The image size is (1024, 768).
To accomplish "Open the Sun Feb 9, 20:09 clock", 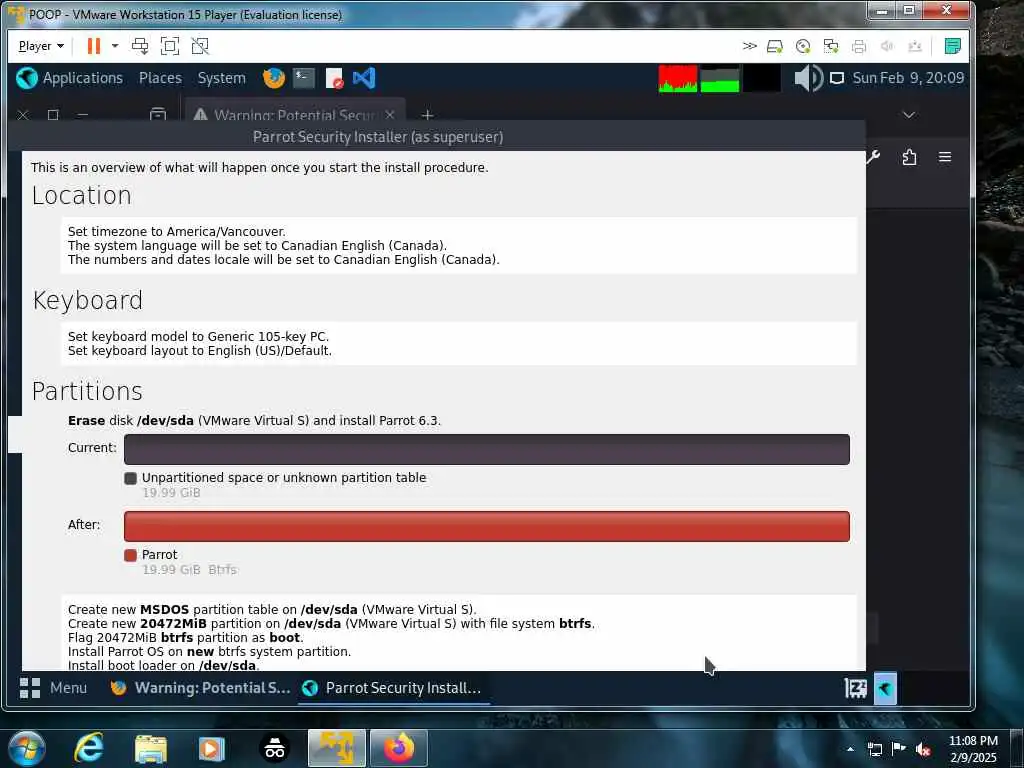I will coord(908,78).
